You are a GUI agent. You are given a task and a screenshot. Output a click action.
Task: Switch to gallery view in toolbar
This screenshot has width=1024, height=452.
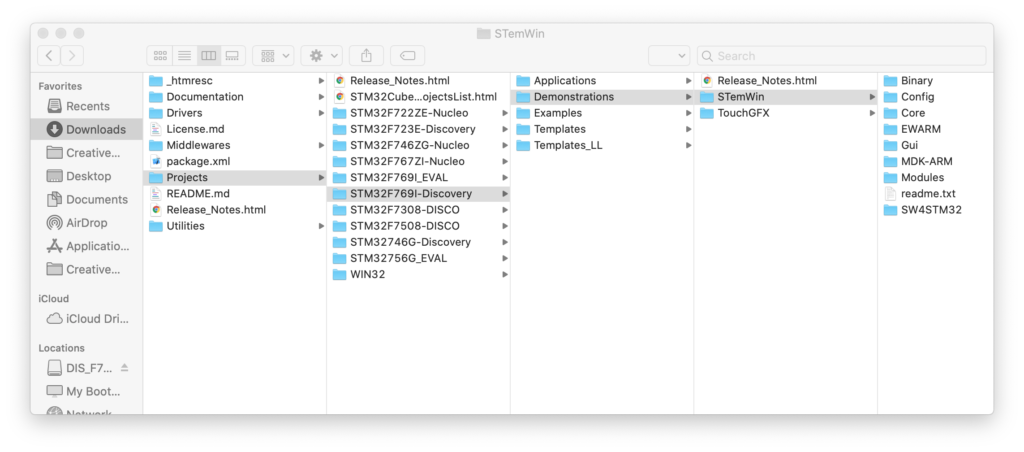coord(232,56)
